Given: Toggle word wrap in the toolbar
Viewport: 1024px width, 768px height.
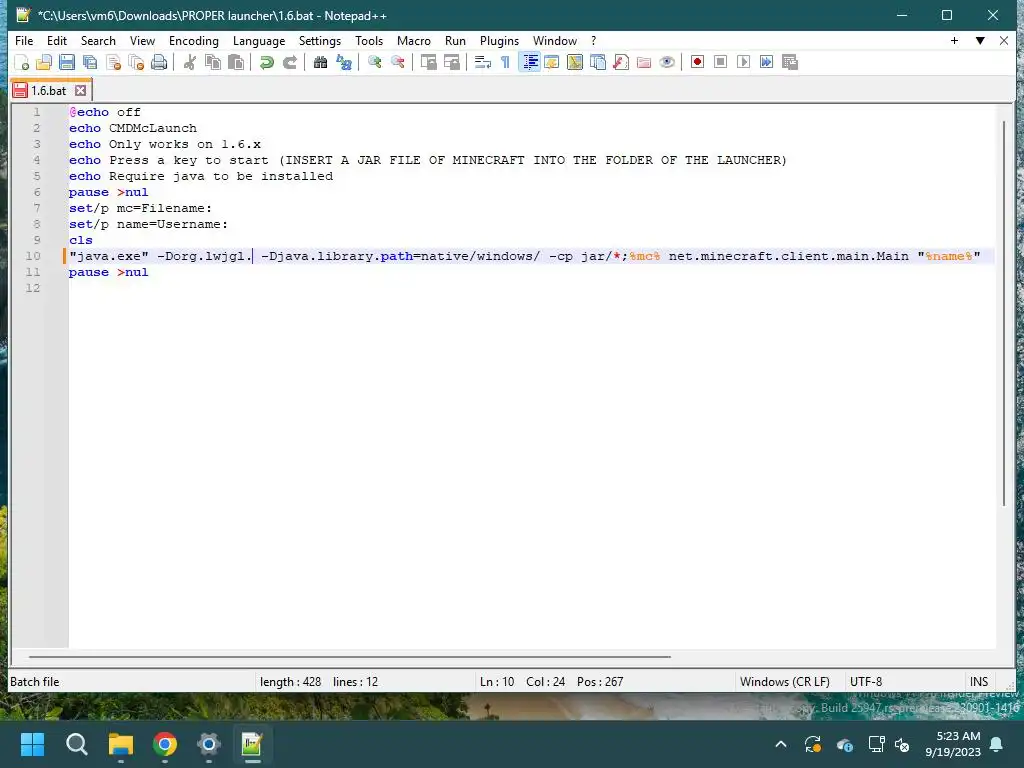Looking at the screenshot, I should click(483, 62).
